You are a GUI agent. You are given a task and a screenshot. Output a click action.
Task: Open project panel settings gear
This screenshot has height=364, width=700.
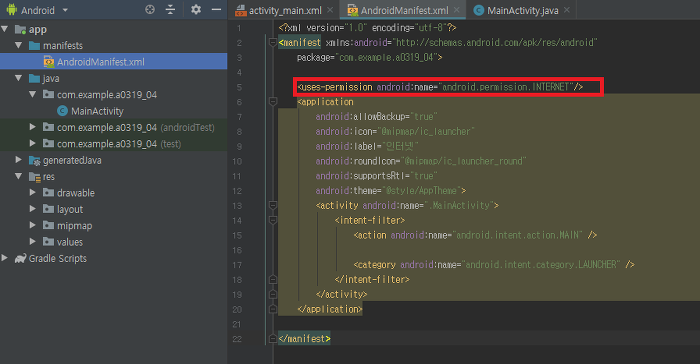pyautogui.click(x=196, y=9)
